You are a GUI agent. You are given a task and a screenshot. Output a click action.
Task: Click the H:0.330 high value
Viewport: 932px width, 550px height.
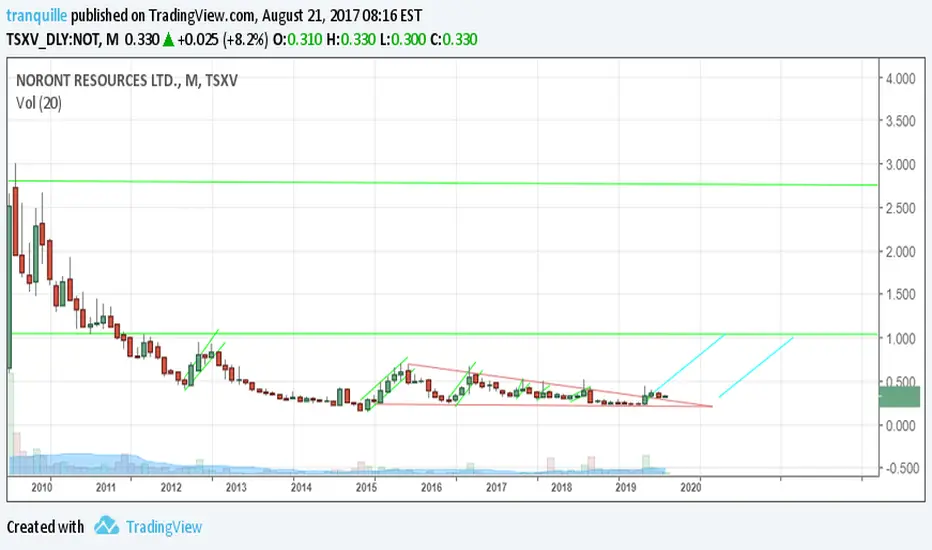351,40
